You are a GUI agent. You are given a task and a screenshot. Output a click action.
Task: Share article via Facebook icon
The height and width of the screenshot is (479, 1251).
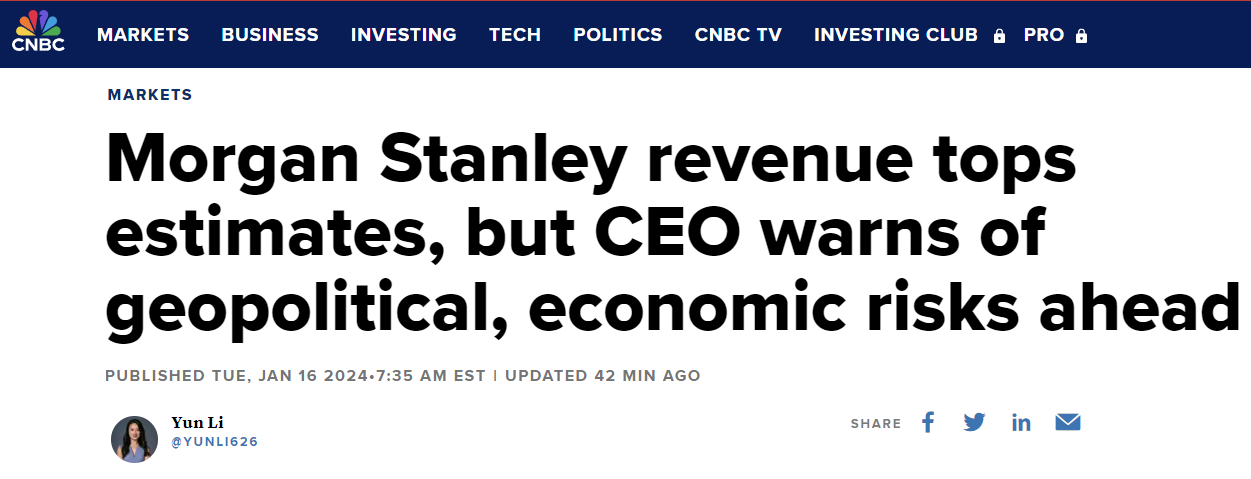coord(928,422)
